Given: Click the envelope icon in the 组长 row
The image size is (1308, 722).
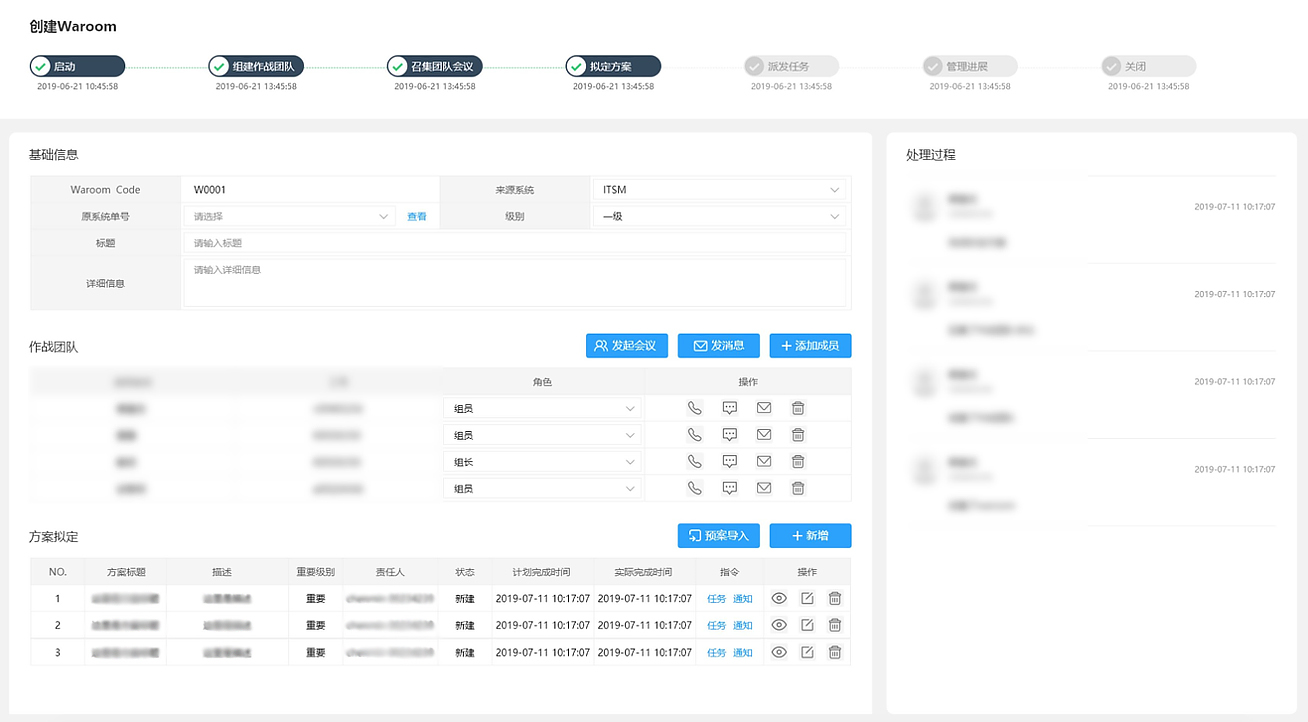Looking at the screenshot, I should point(764,461).
